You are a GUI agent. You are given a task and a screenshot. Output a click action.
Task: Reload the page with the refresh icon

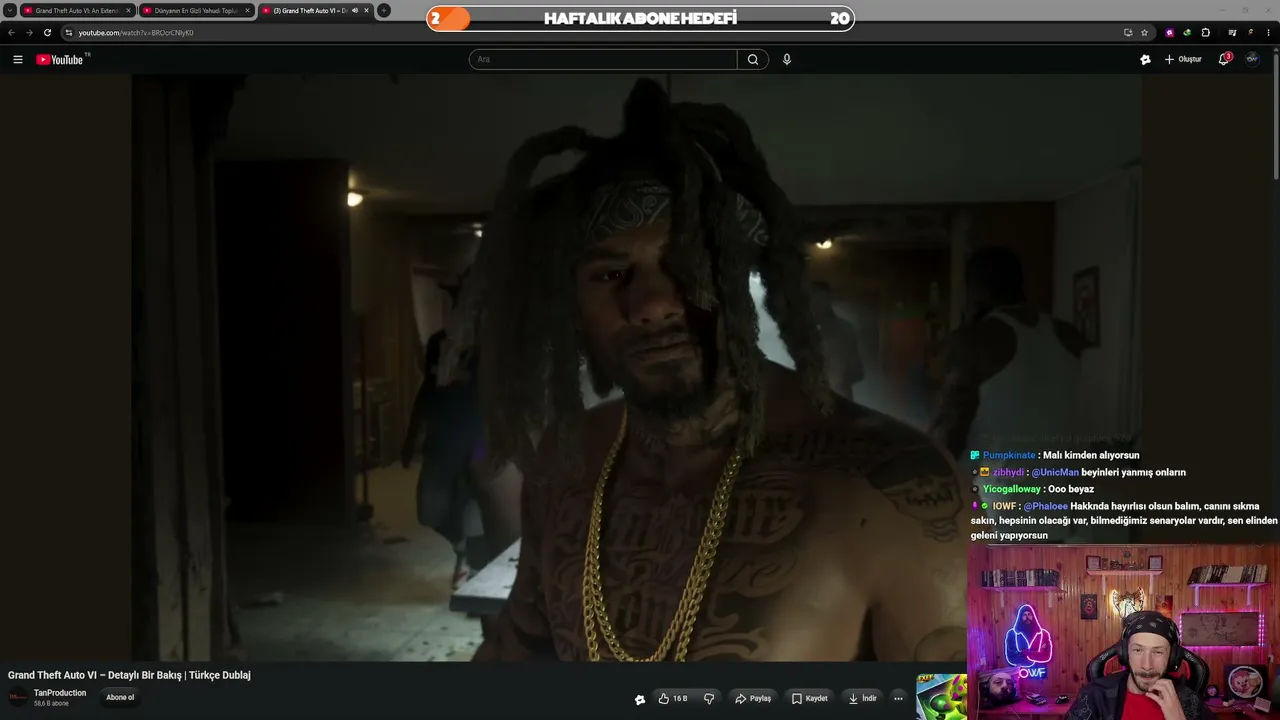pos(47,33)
